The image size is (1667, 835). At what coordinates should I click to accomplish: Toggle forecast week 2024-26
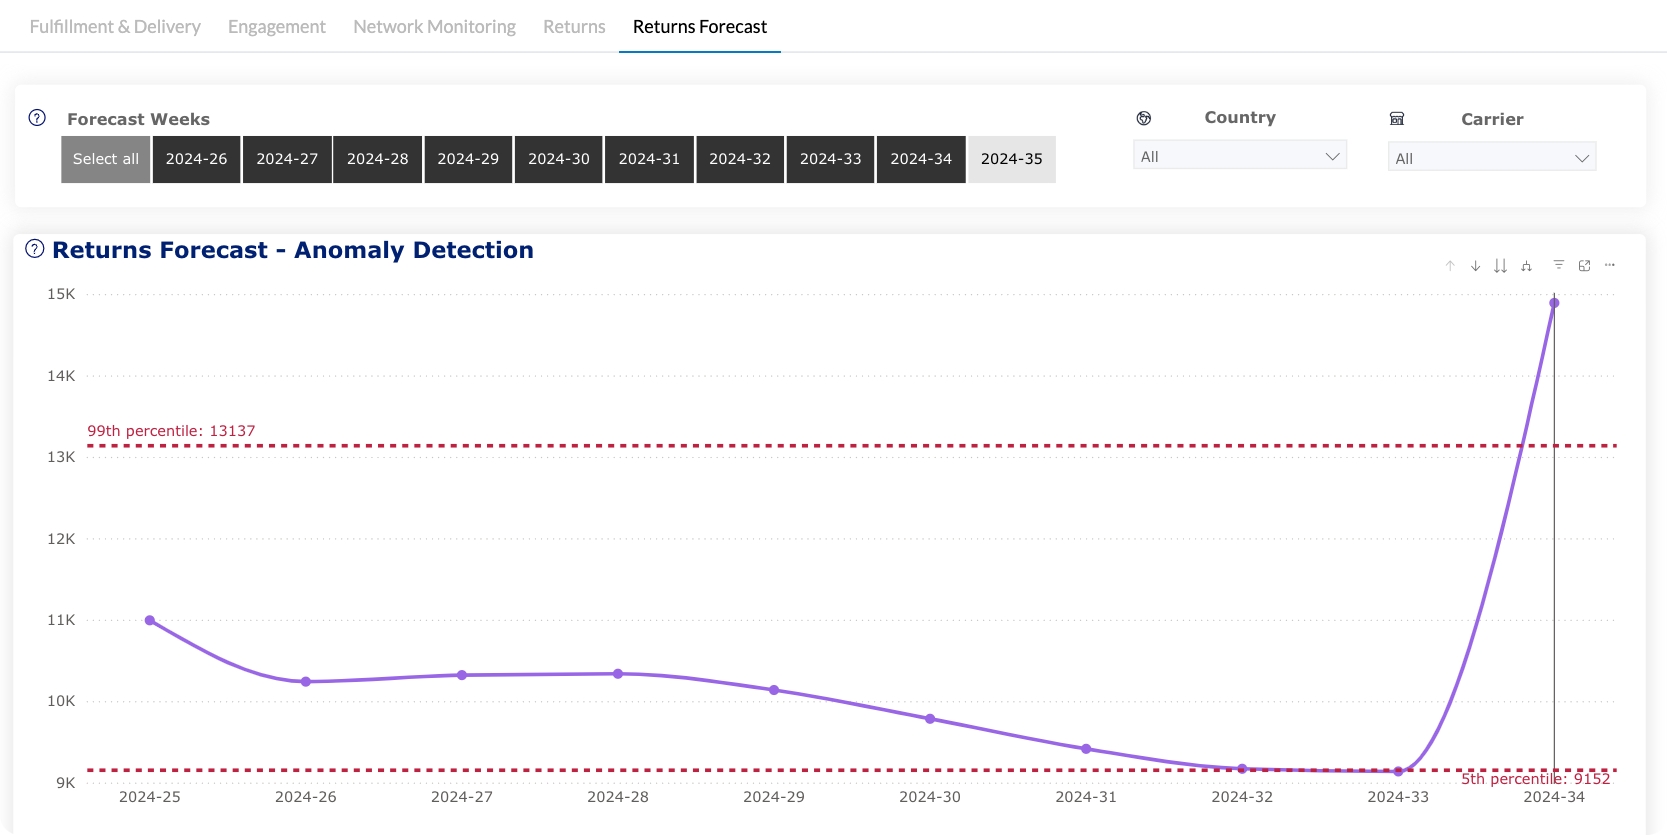point(196,159)
